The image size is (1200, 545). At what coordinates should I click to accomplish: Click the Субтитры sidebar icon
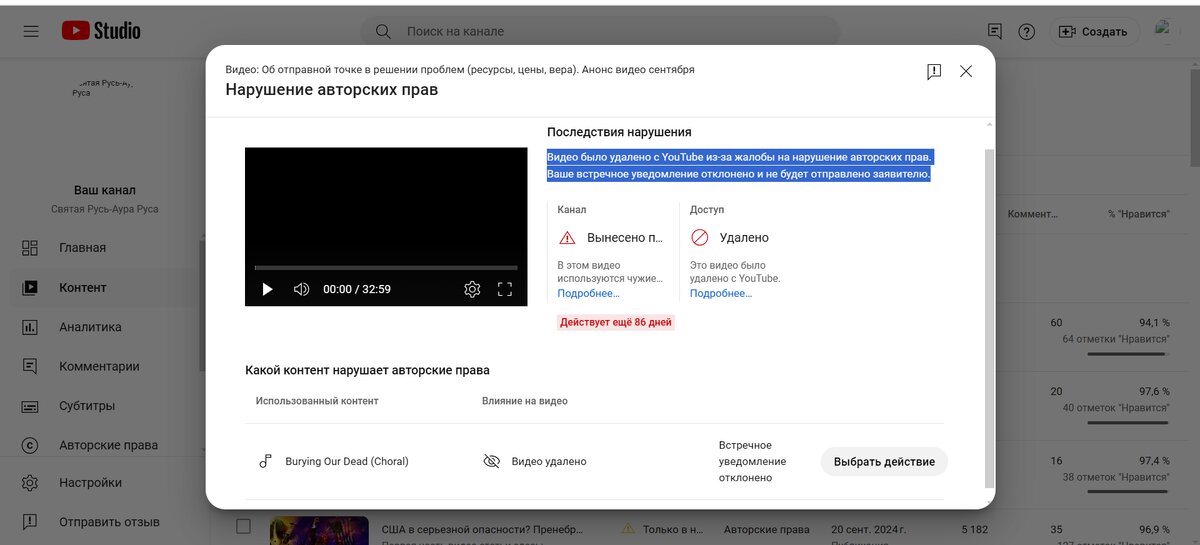click(x=30, y=406)
